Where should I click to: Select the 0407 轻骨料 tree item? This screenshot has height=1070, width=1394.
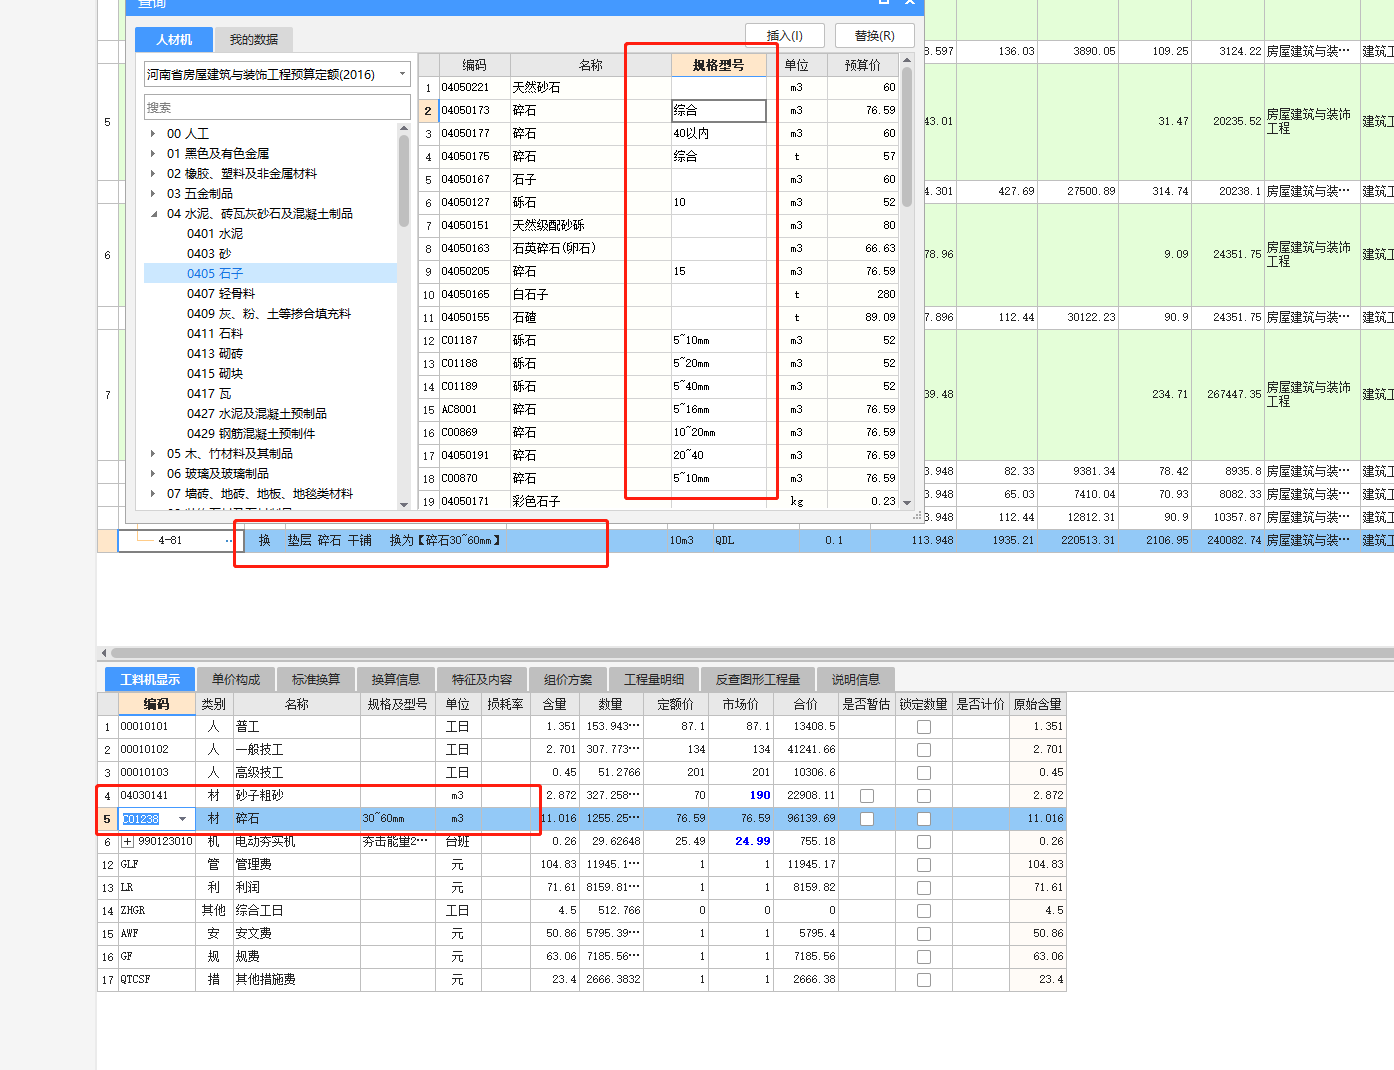pyautogui.click(x=221, y=294)
